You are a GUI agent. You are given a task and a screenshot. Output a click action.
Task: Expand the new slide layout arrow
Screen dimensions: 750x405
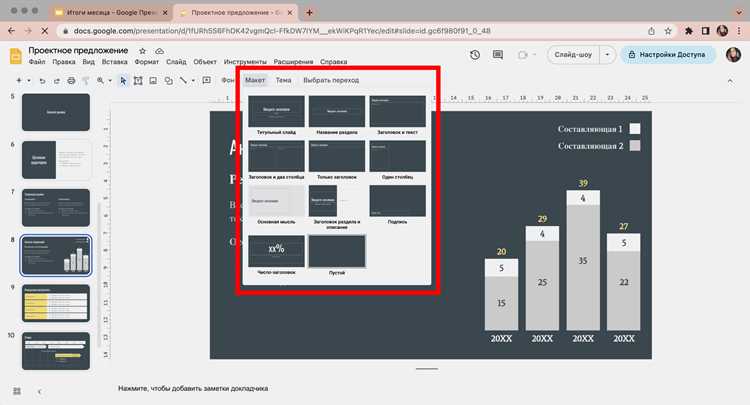click(29, 80)
